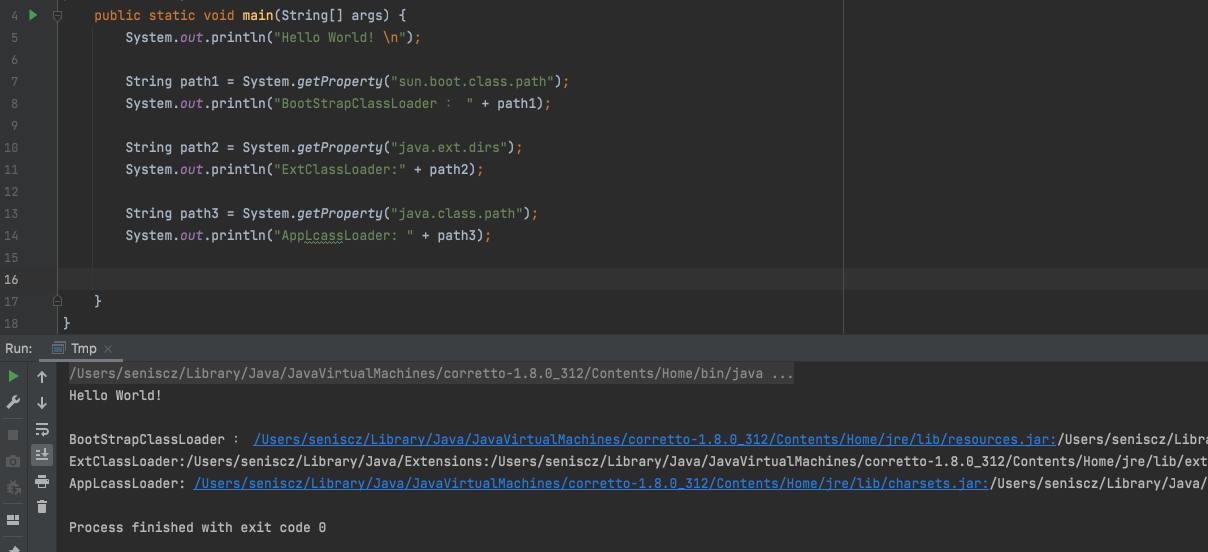The image size is (1208, 552).
Task: Click "Process finished with exit code 0"
Action: pos(197,527)
